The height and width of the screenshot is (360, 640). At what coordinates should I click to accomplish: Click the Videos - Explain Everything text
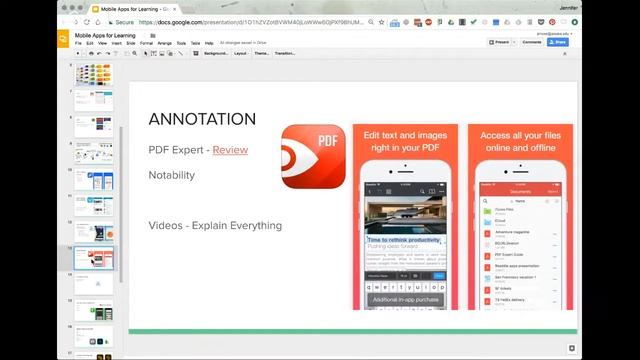(215, 225)
